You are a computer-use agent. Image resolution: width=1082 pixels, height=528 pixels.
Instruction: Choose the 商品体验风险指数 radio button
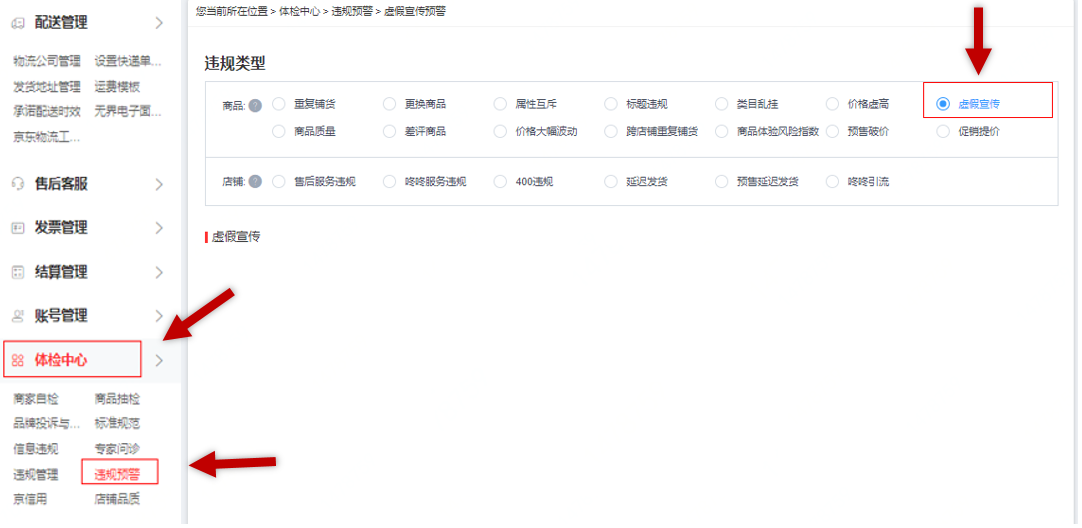(x=721, y=131)
